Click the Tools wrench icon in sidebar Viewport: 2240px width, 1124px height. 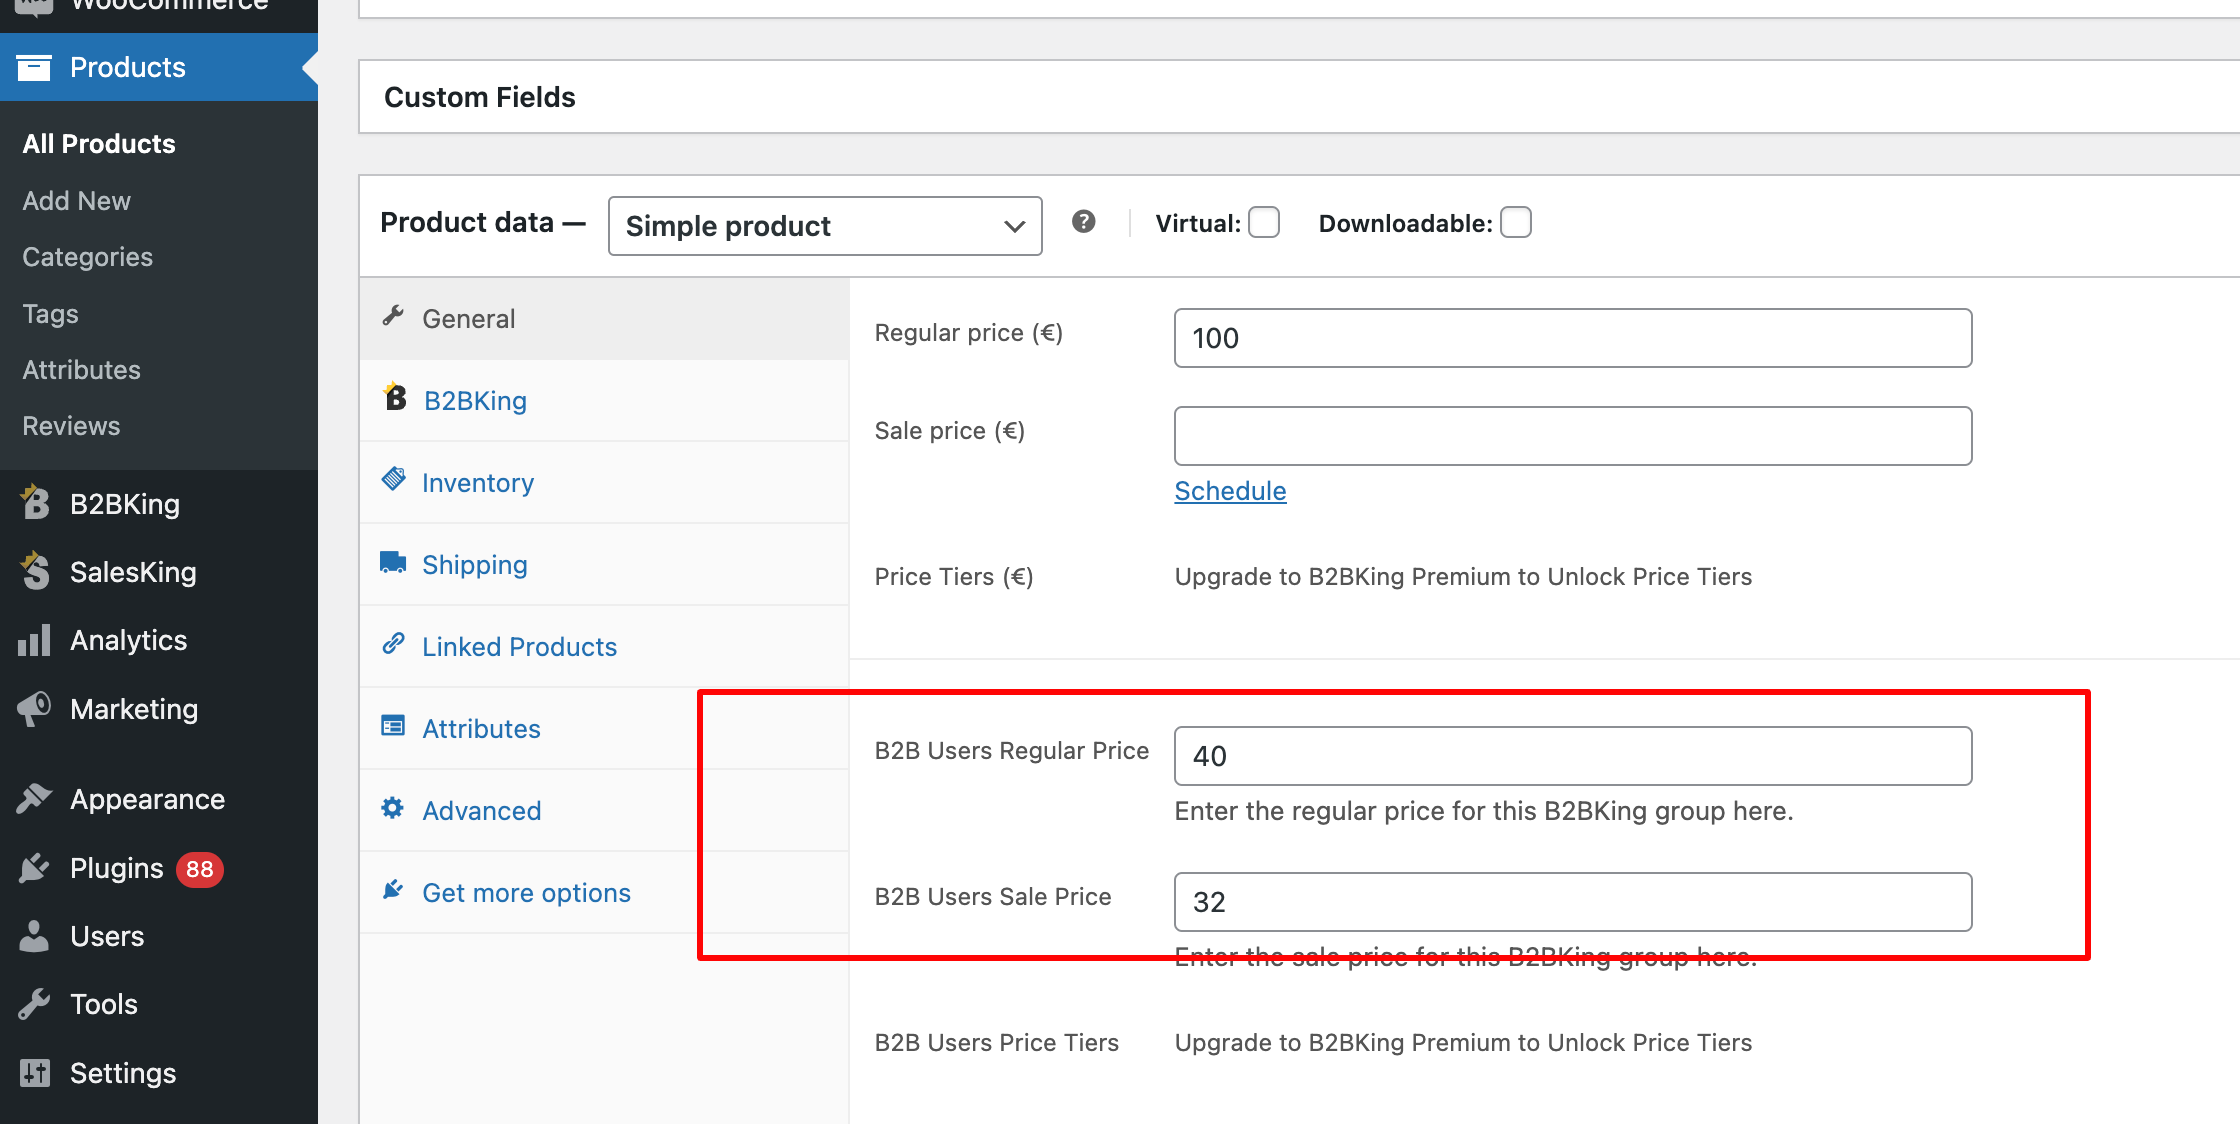coord(34,1004)
